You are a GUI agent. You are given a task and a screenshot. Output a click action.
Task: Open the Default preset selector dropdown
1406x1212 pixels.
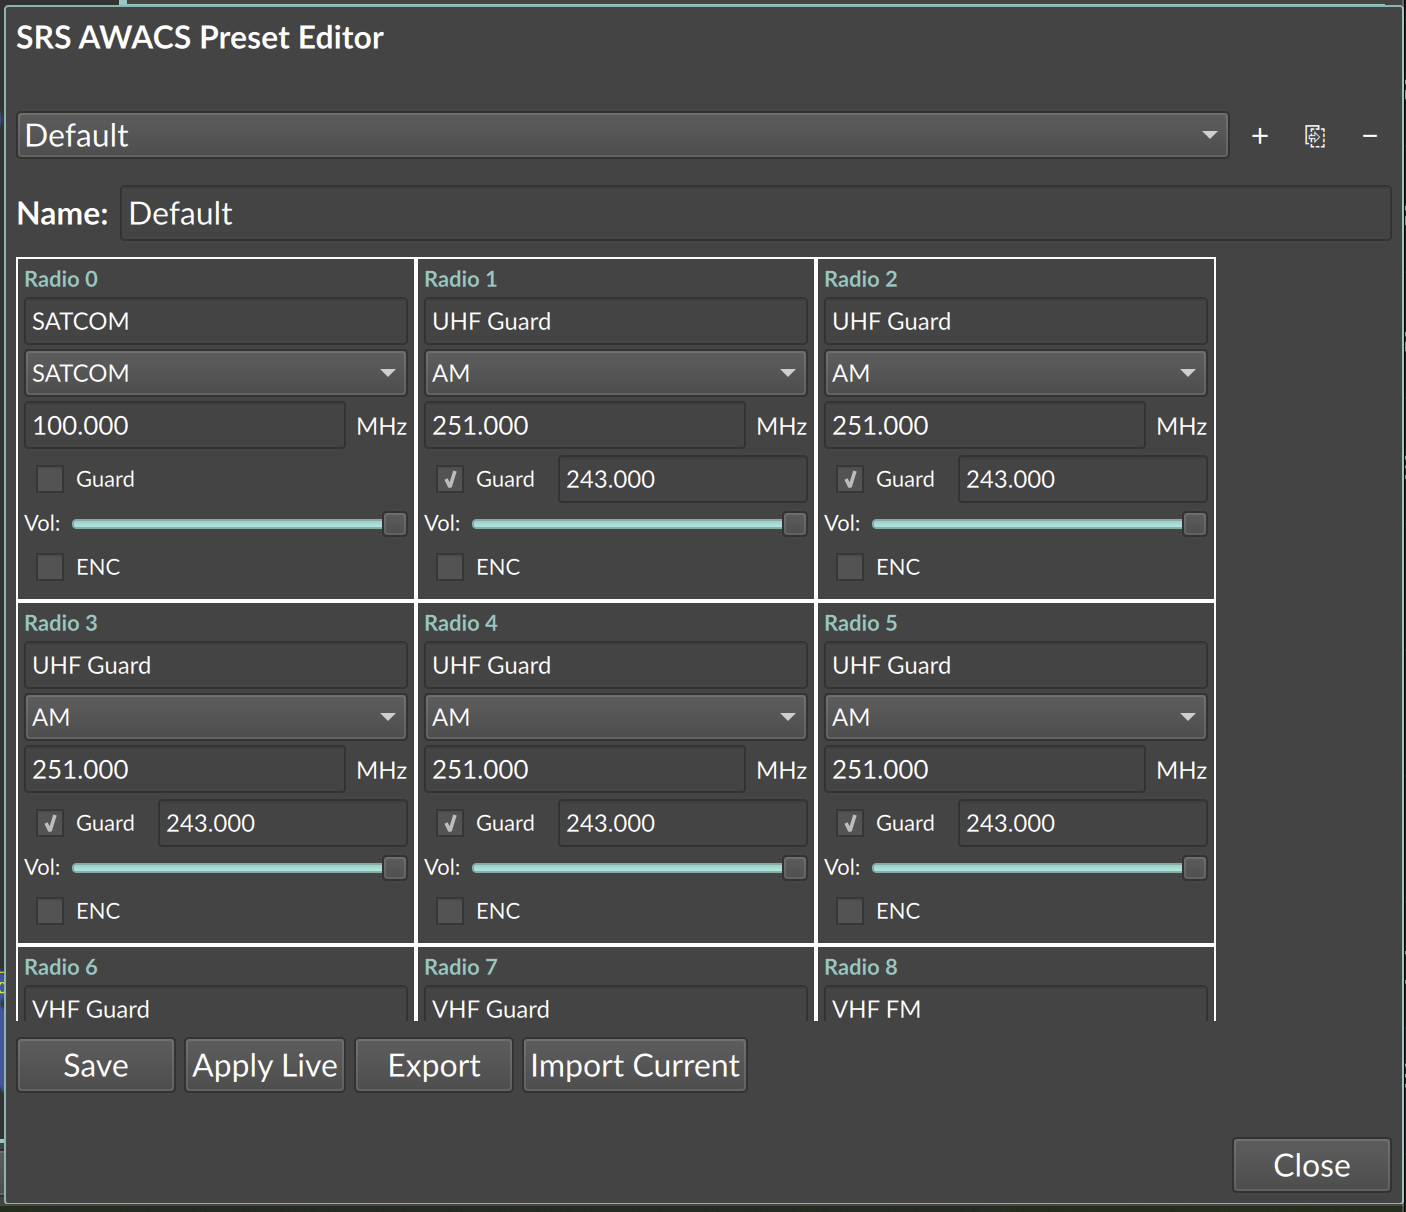click(x=623, y=135)
